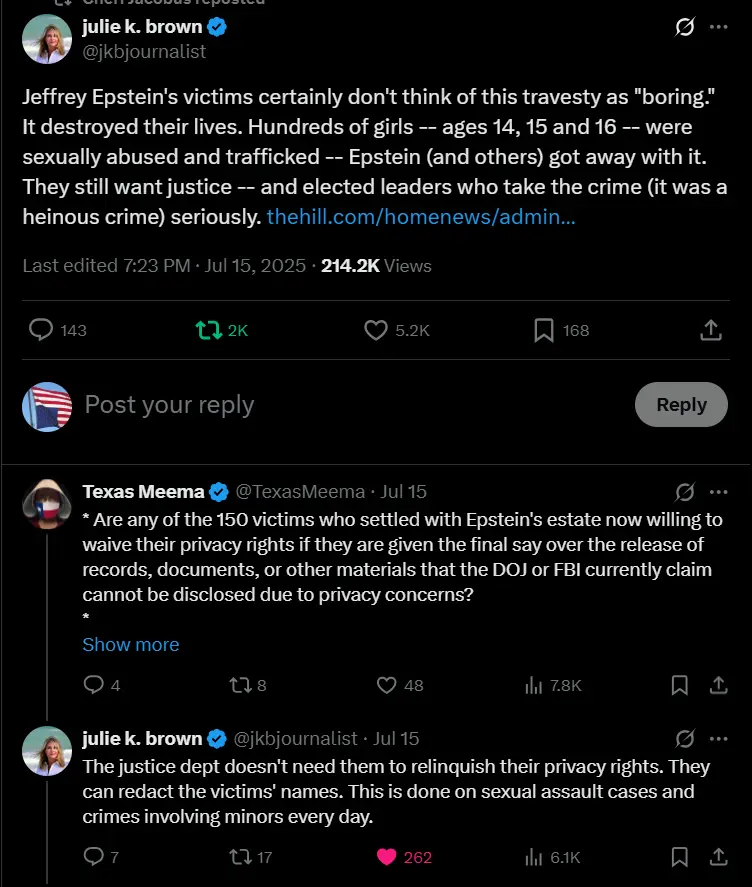Like the main post with 5.2K likes
The width and height of the screenshot is (752, 887).
coord(375,330)
